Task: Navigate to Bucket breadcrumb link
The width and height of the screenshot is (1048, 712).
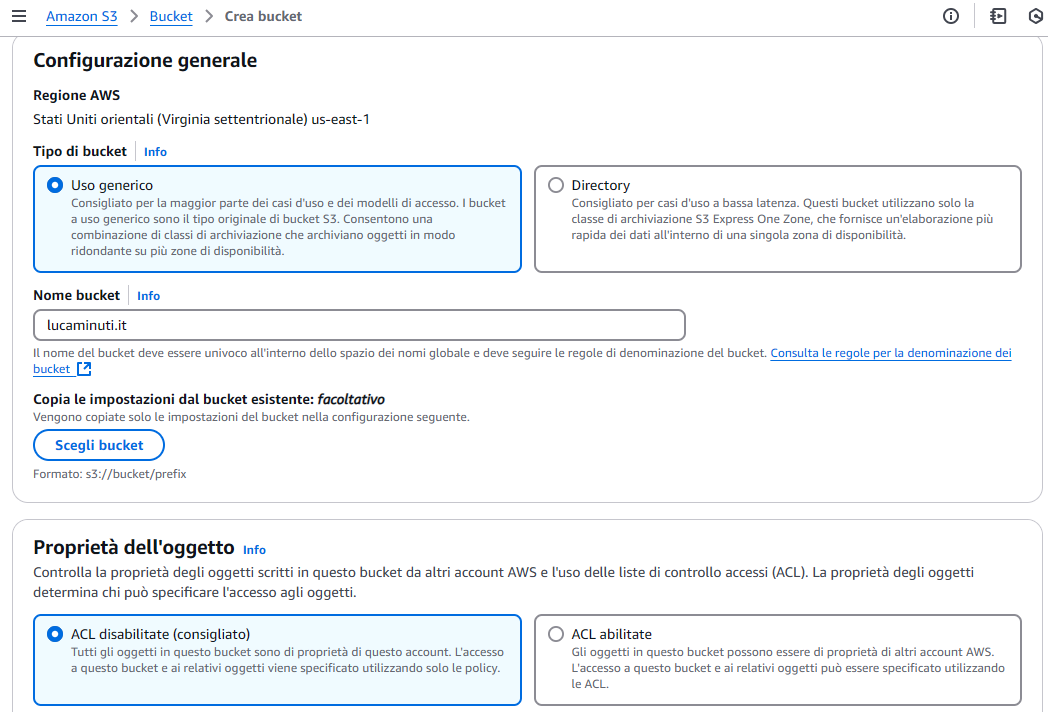Action: tap(171, 16)
